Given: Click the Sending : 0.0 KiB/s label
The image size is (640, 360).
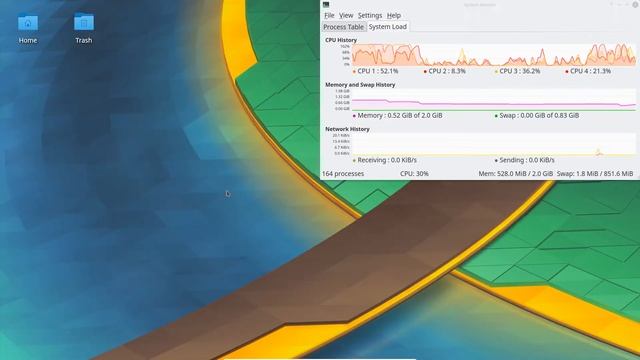Looking at the screenshot, I should click(524, 160).
